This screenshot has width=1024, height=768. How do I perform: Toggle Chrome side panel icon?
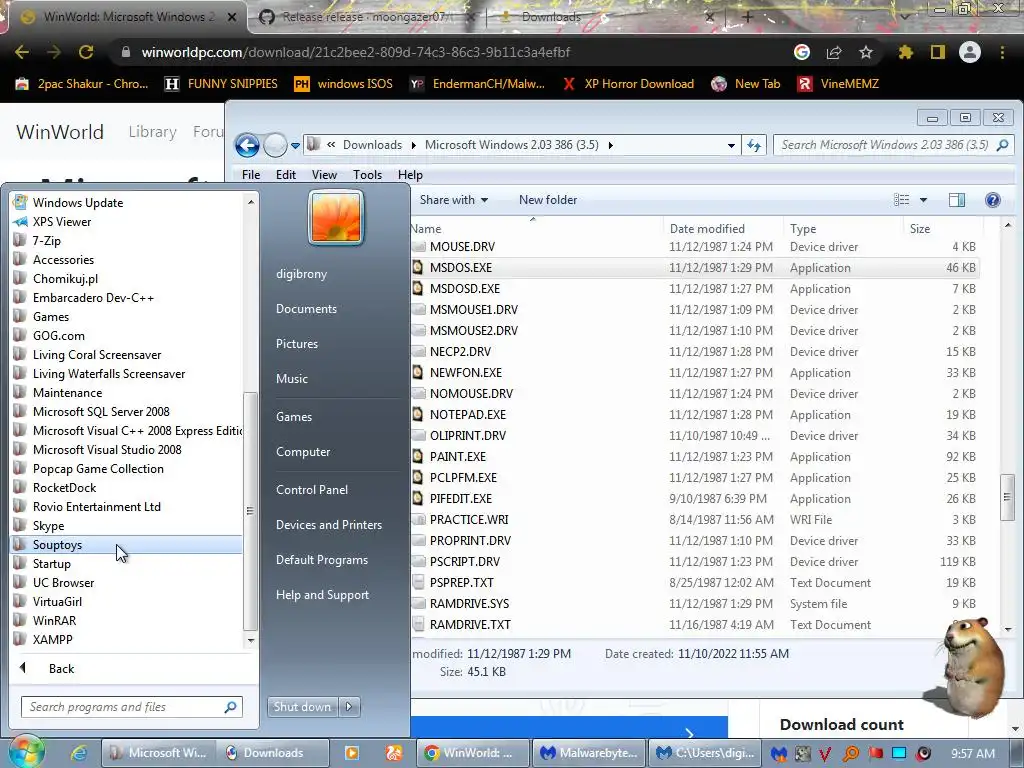(x=938, y=52)
